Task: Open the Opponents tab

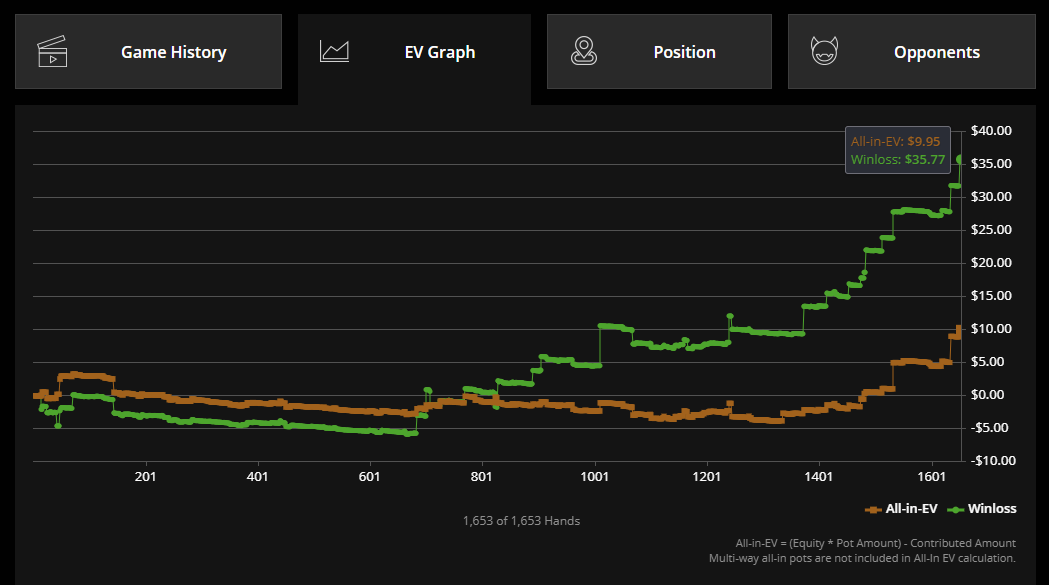Action: pos(911,52)
